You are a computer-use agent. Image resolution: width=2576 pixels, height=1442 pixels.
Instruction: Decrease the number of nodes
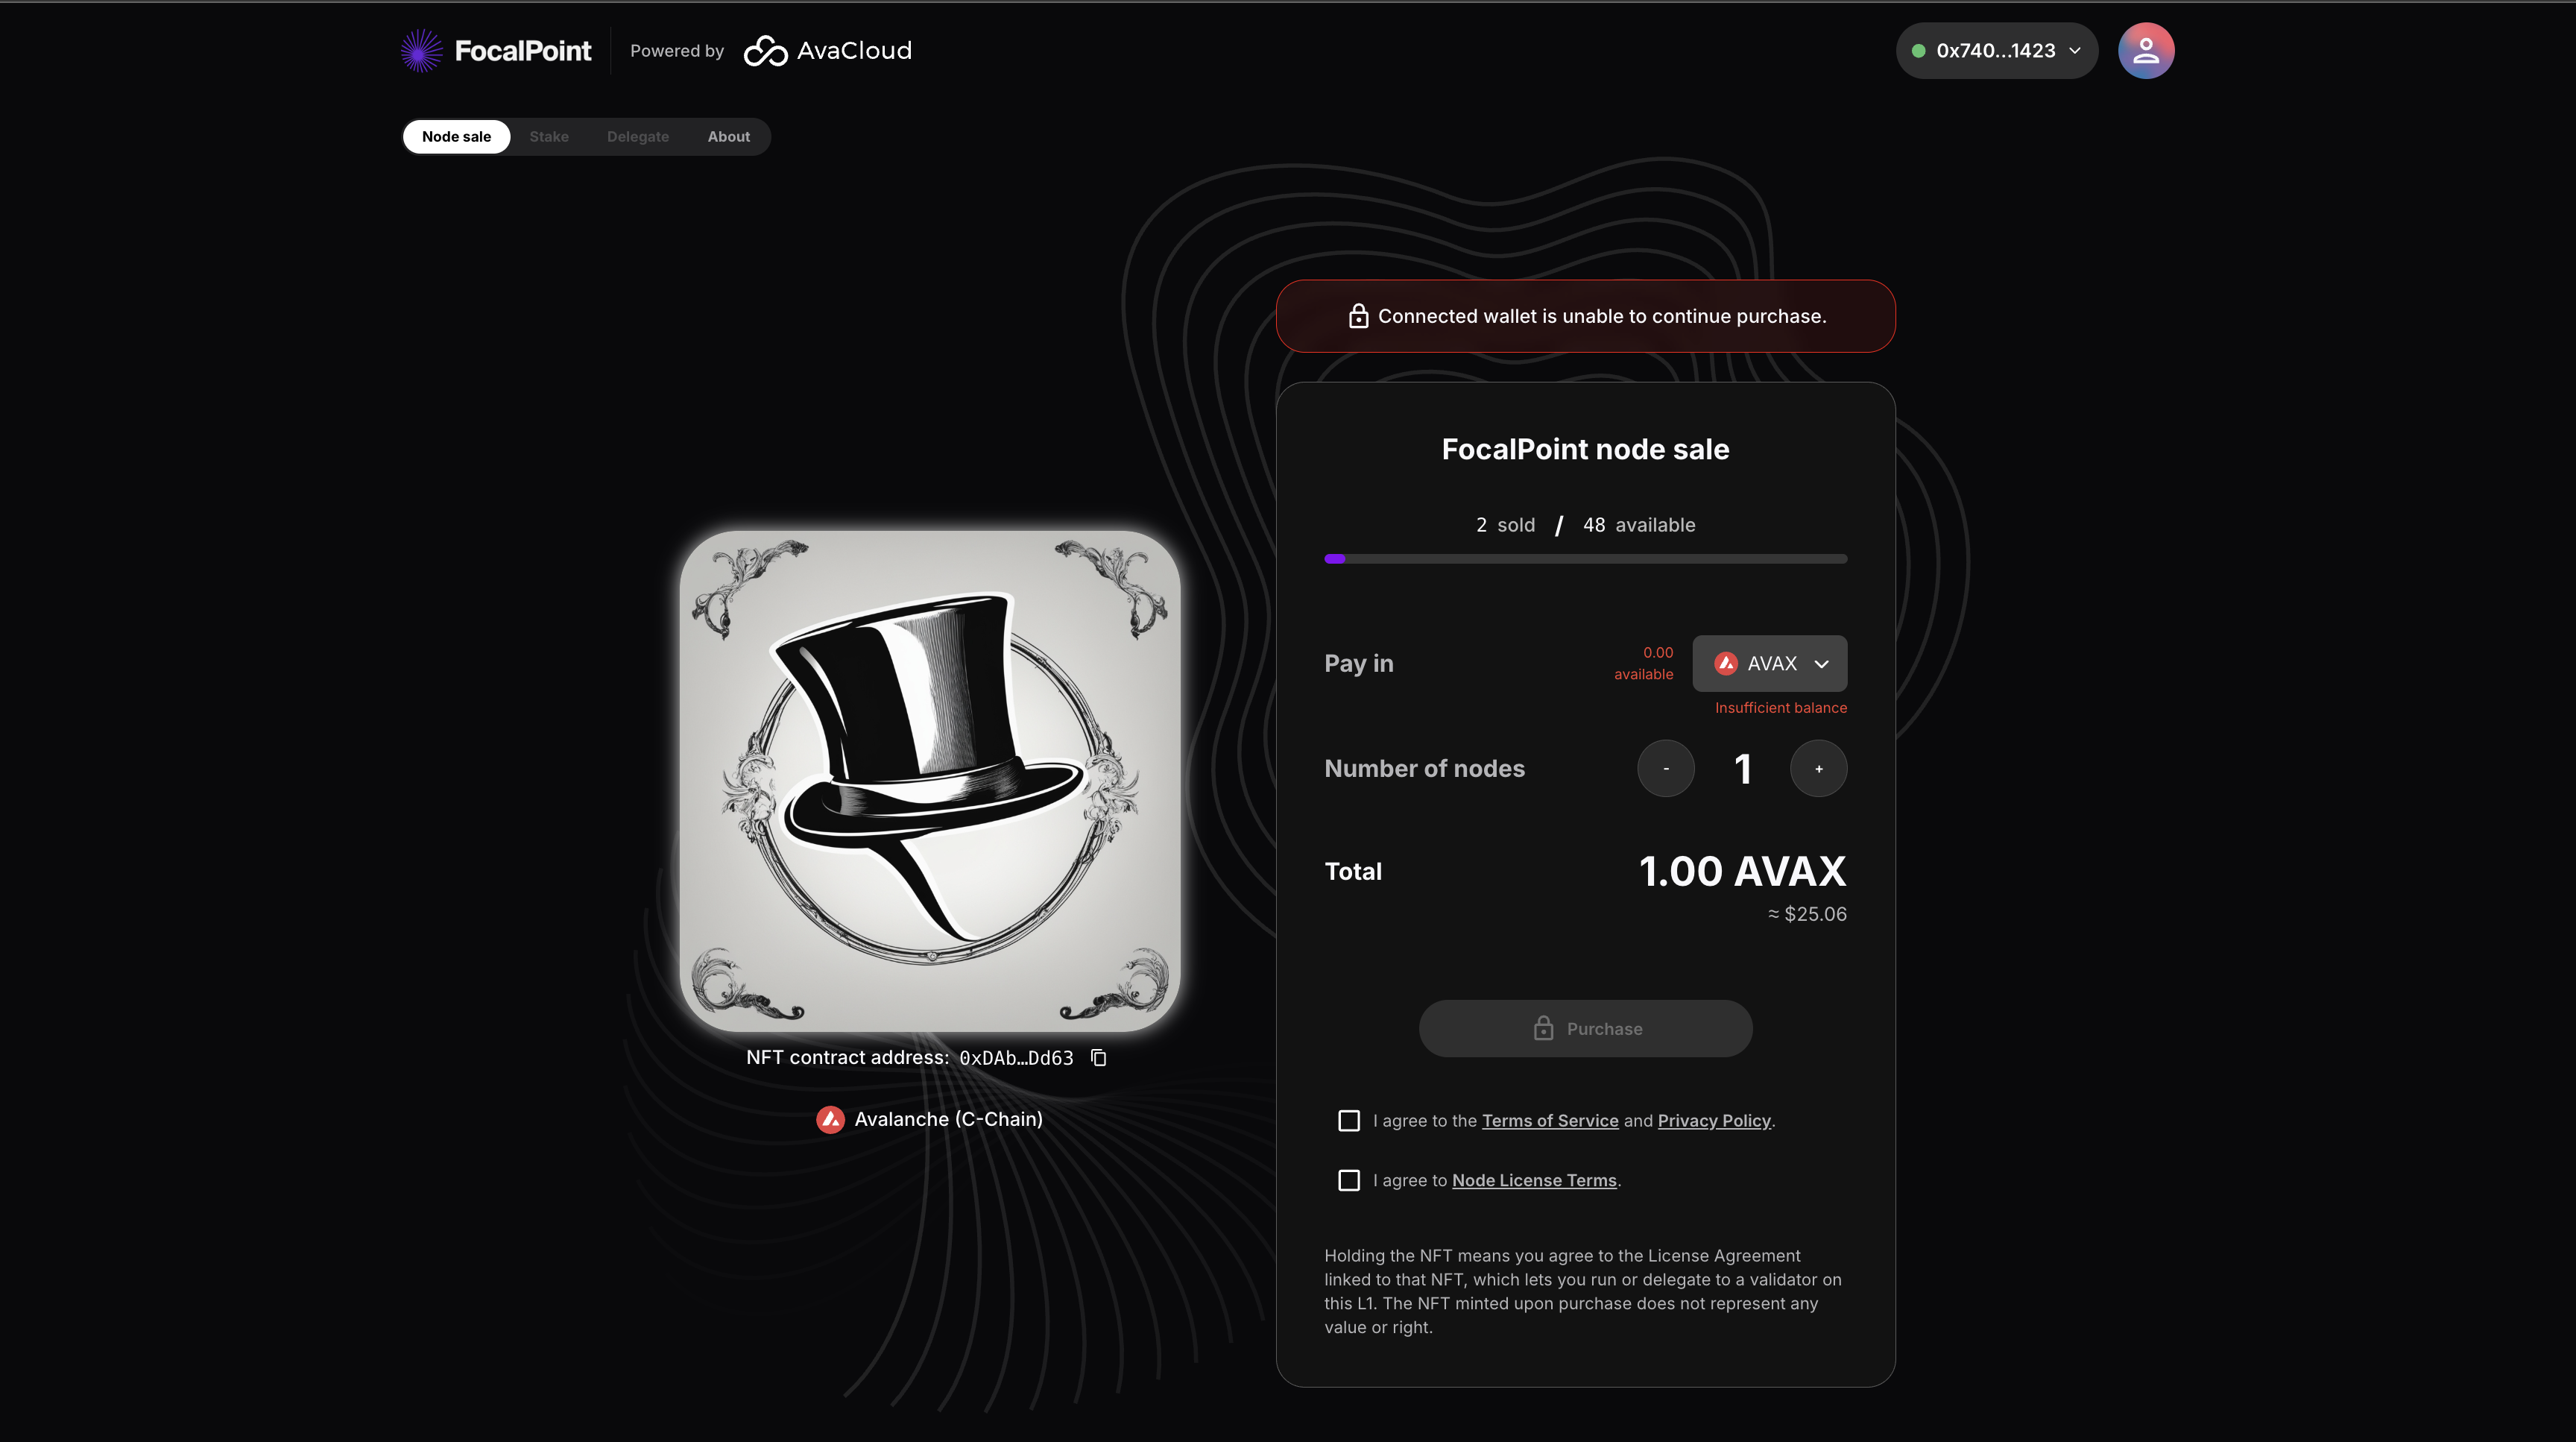click(x=1665, y=768)
